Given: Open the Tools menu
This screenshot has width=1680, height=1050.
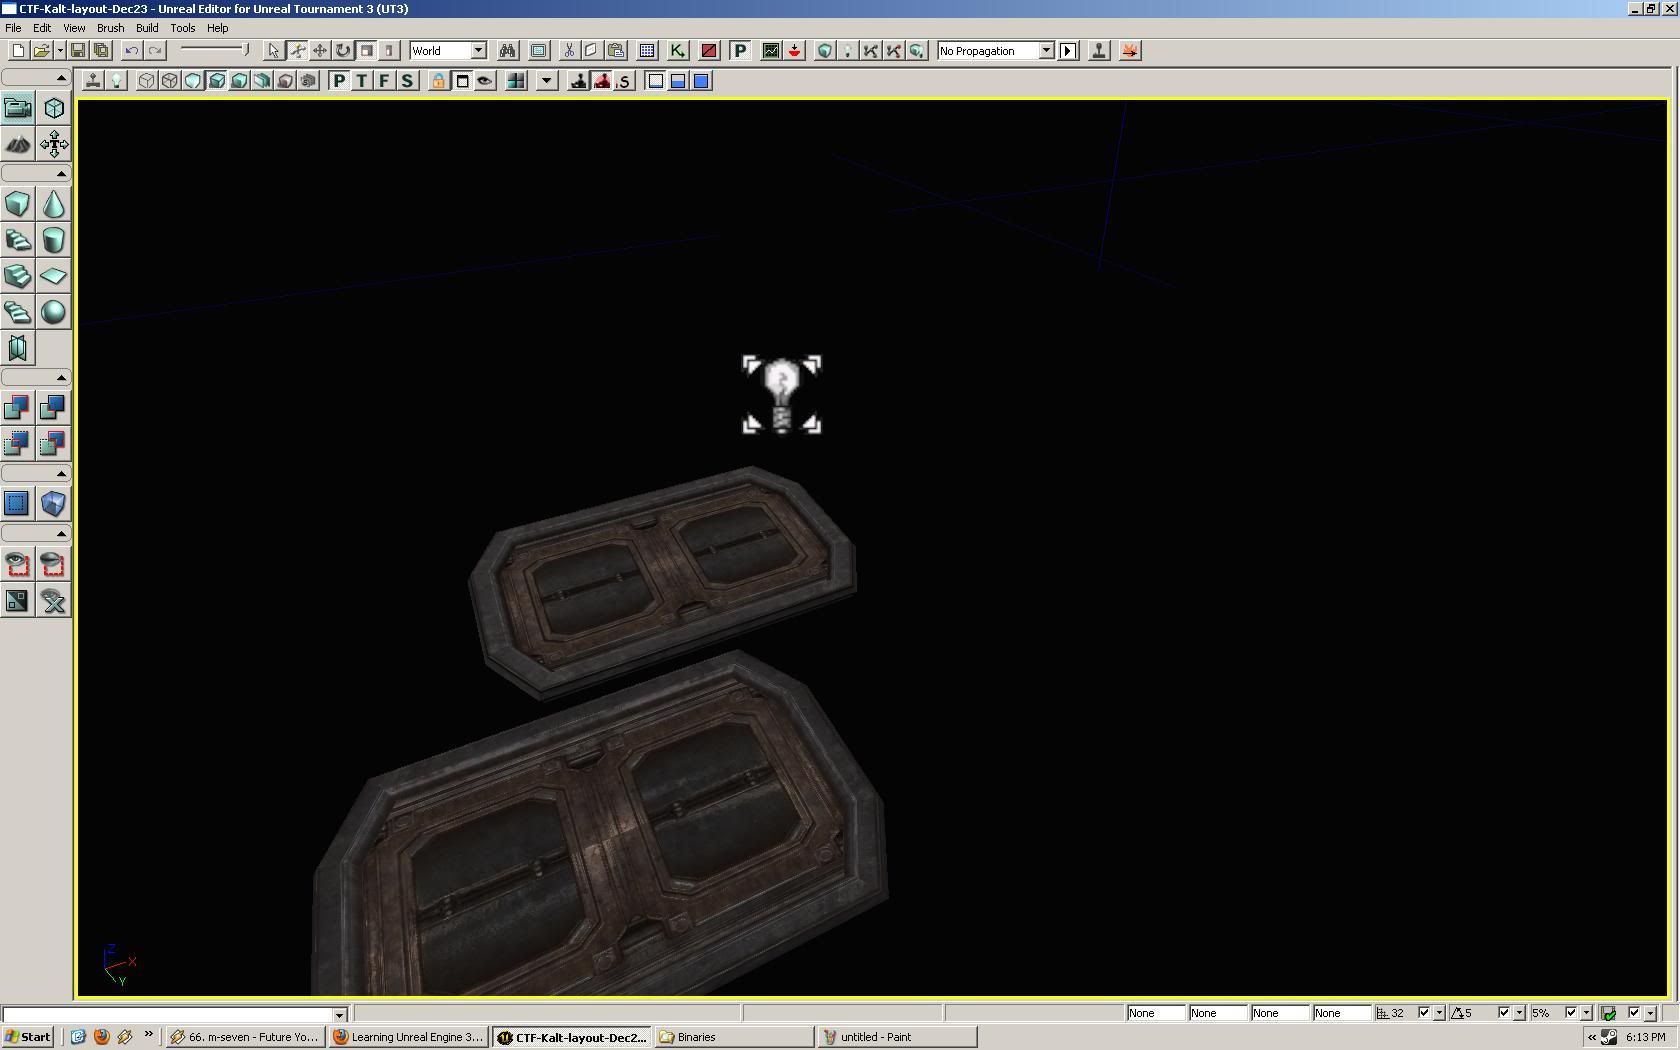Looking at the screenshot, I should (182, 28).
